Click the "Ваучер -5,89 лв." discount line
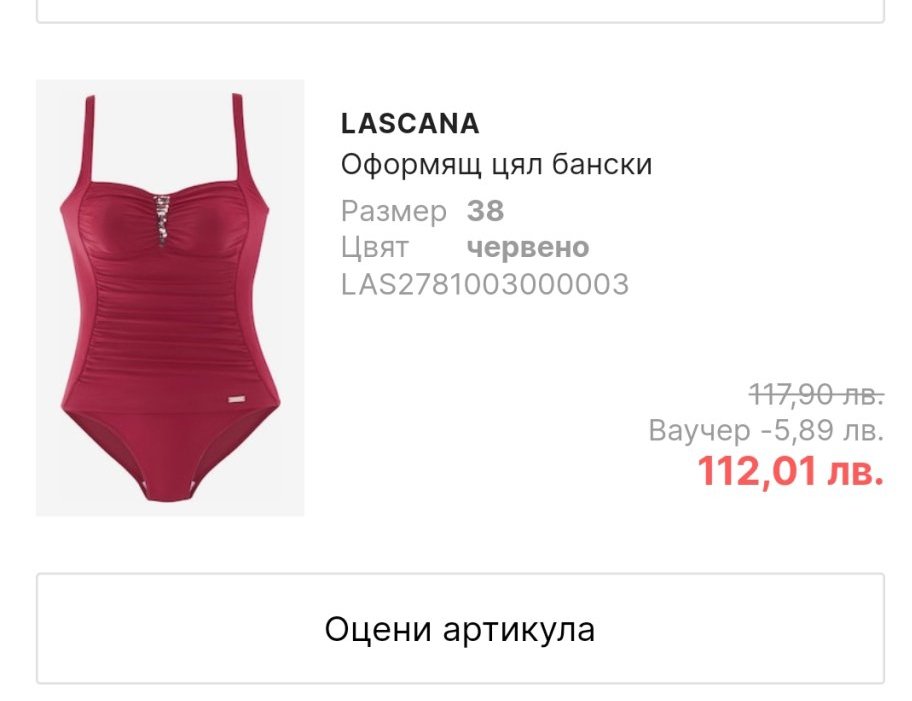This screenshot has width=912, height=701. pyautogui.click(x=766, y=431)
